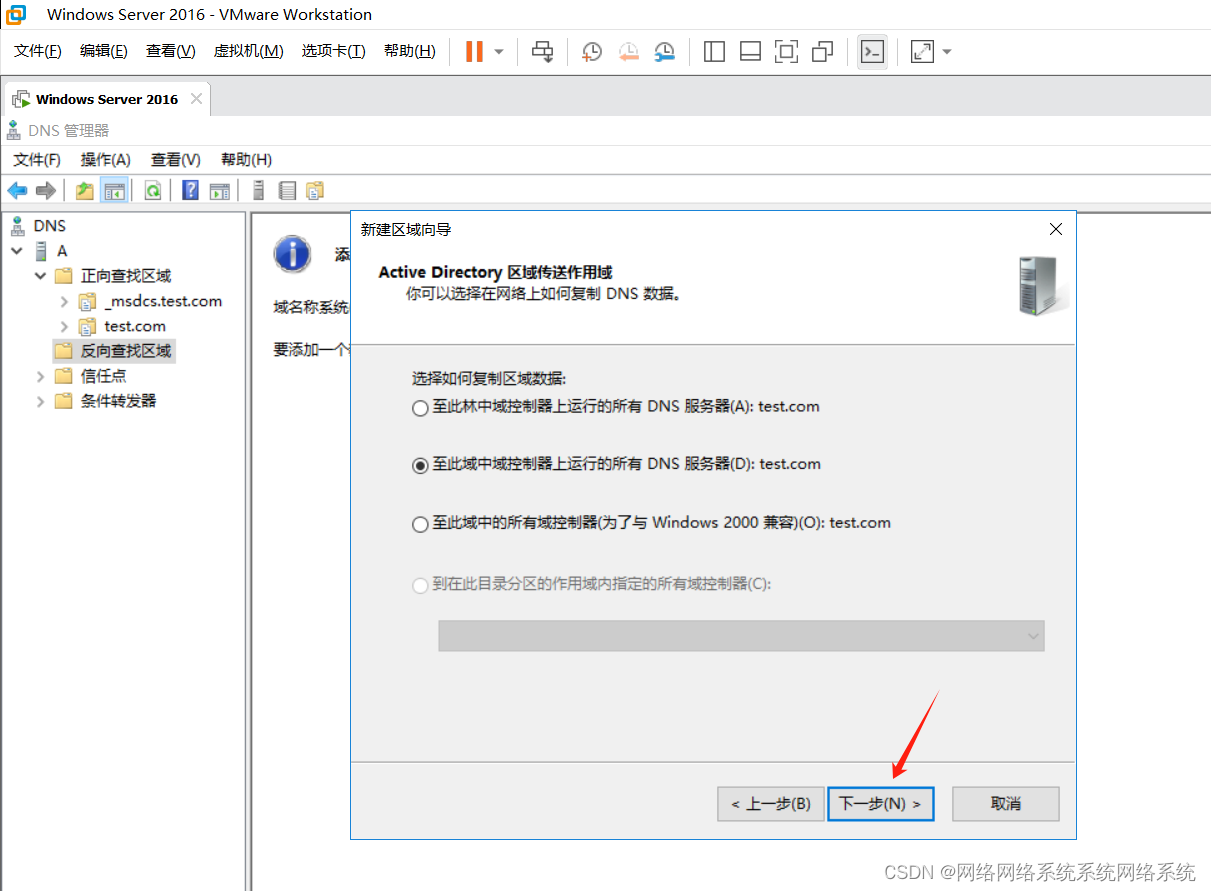The image size is (1211, 891).
Task: Click the 下一步(N) button in the wizard
Action: pyautogui.click(x=880, y=803)
